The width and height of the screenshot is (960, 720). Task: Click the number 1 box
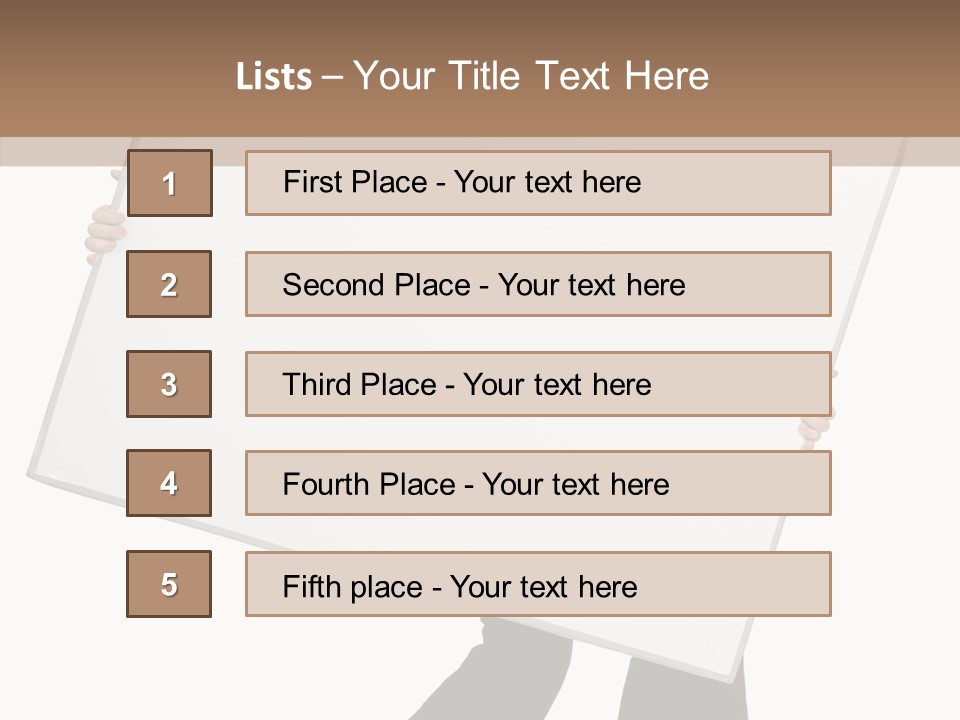click(x=169, y=183)
